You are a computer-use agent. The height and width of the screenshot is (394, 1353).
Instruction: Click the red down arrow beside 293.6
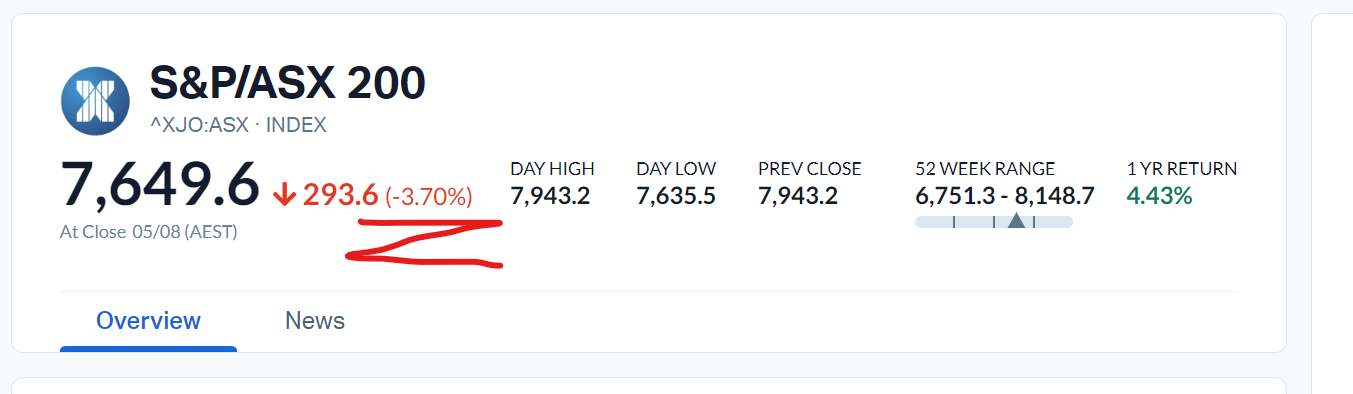284,195
